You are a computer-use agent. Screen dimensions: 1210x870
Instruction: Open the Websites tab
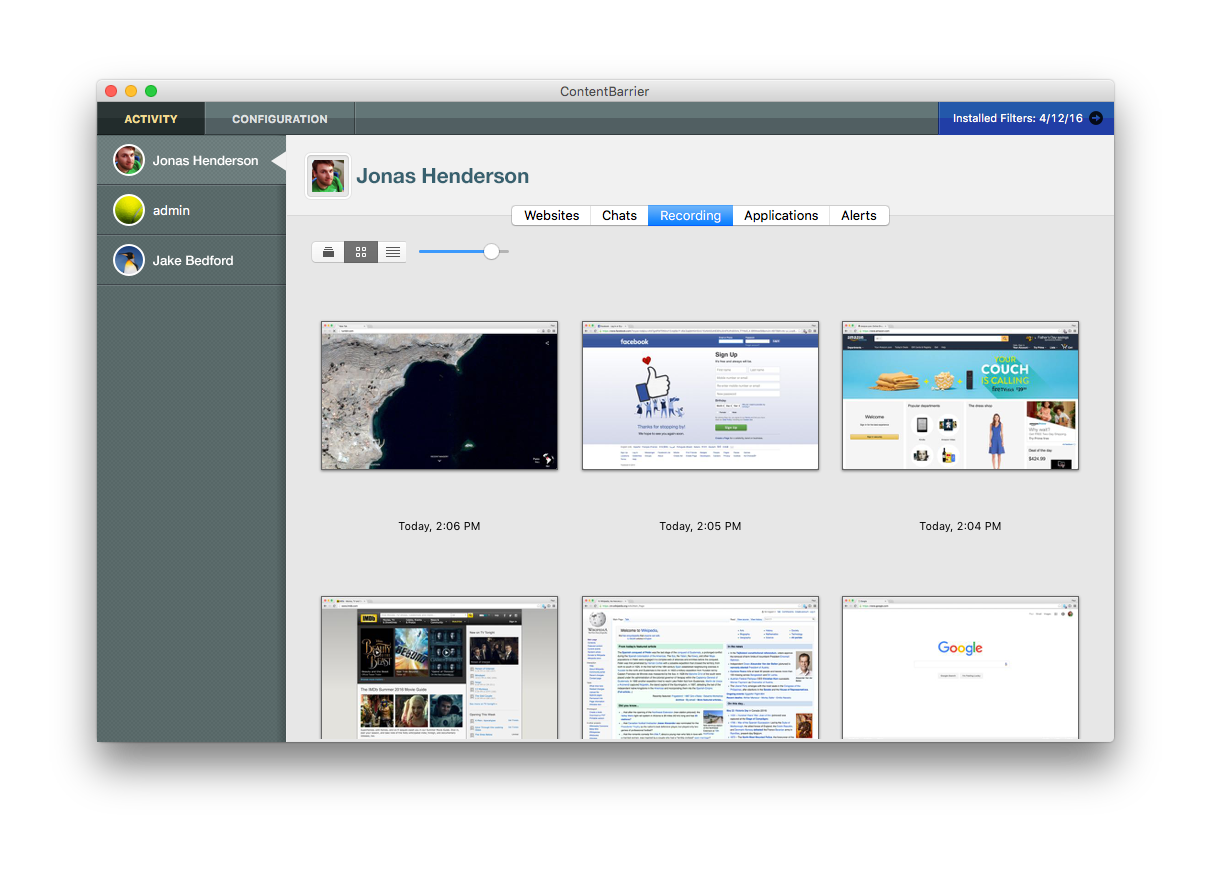(x=551, y=215)
